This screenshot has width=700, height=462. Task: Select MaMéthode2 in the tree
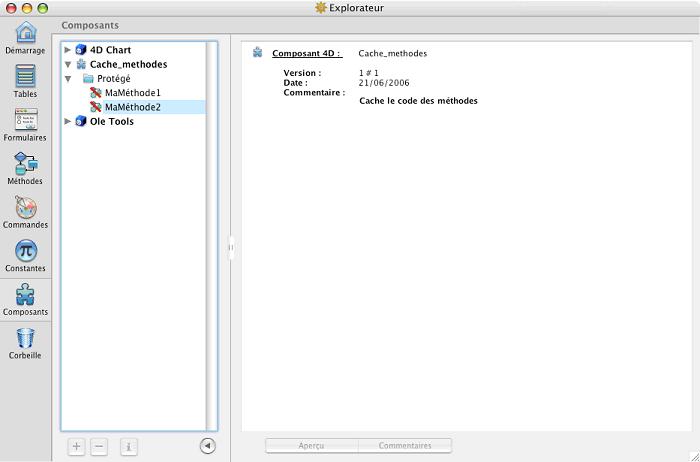(x=132, y=107)
